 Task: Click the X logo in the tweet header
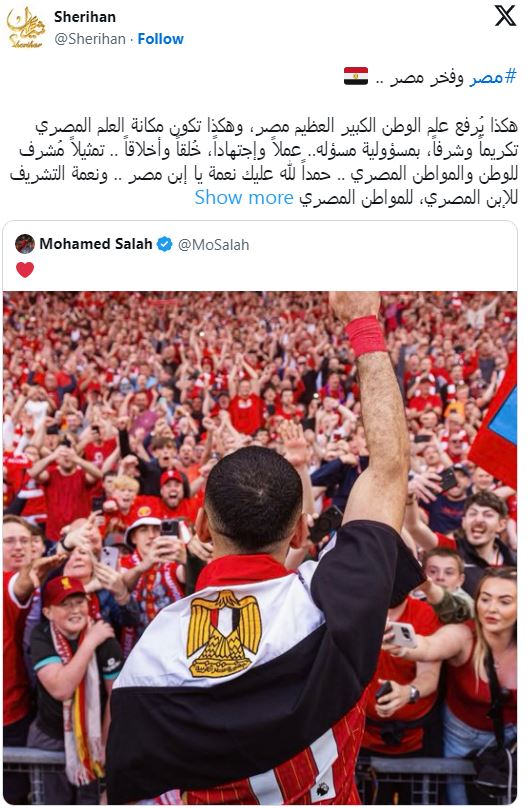point(505,16)
